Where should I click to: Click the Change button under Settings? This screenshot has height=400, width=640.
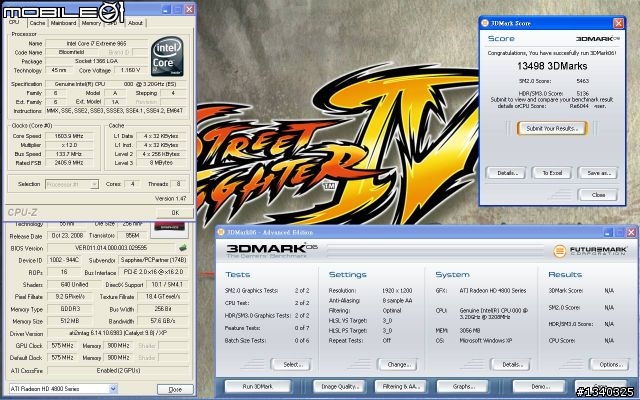click(398, 364)
